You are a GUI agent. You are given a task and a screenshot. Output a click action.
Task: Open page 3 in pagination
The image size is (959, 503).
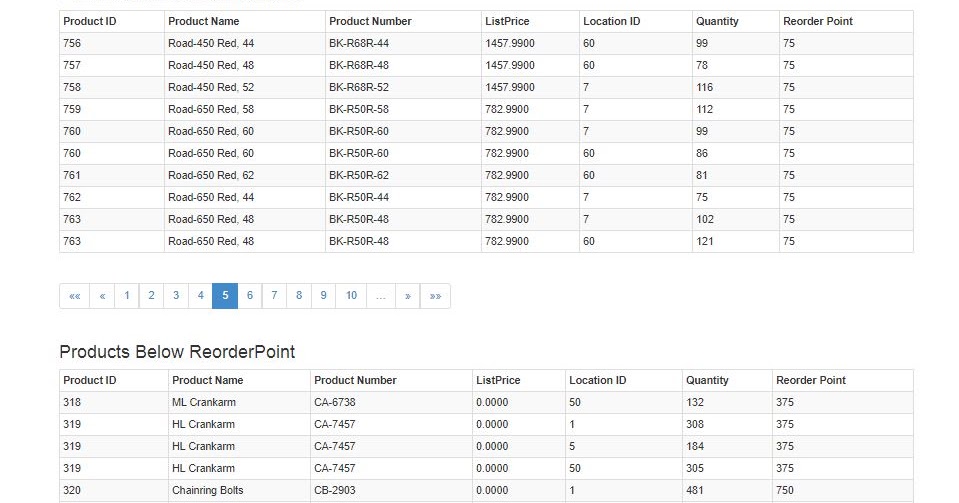pyautogui.click(x=176, y=296)
